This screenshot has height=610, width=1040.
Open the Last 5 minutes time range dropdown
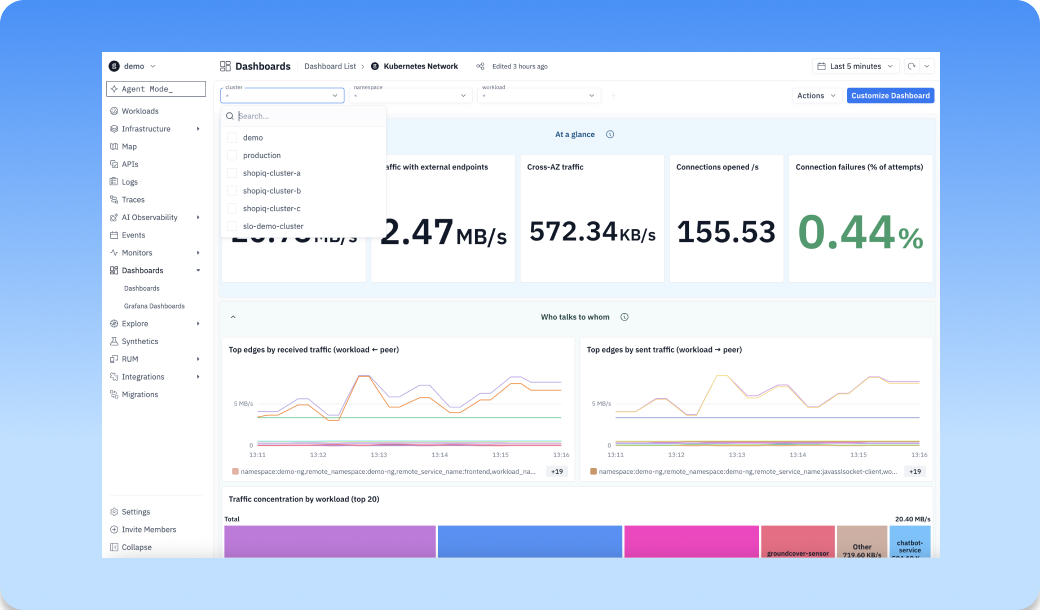pyautogui.click(x=856, y=66)
